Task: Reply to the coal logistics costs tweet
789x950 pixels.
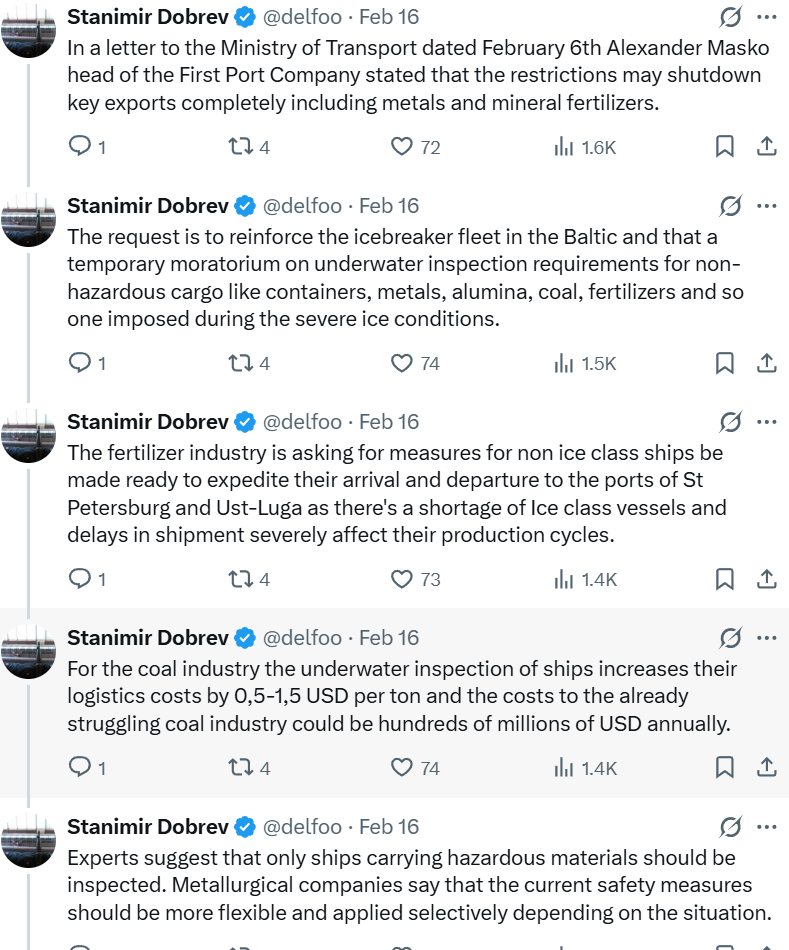Action: (x=80, y=768)
